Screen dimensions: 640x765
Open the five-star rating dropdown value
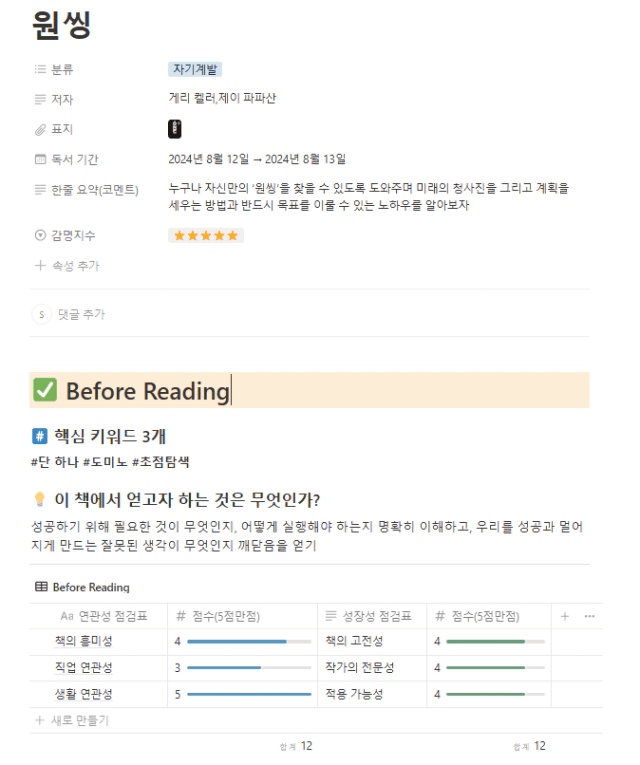point(206,236)
